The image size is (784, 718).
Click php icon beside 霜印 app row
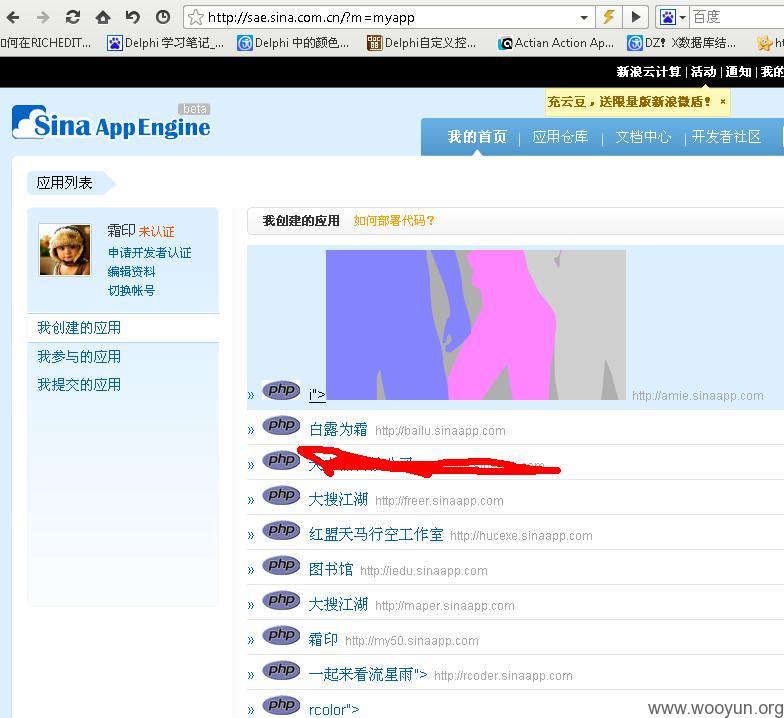pos(281,634)
